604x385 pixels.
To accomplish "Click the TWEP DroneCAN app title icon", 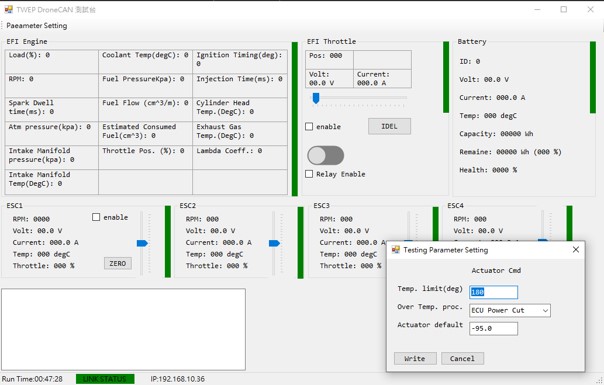I will (x=8, y=9).
